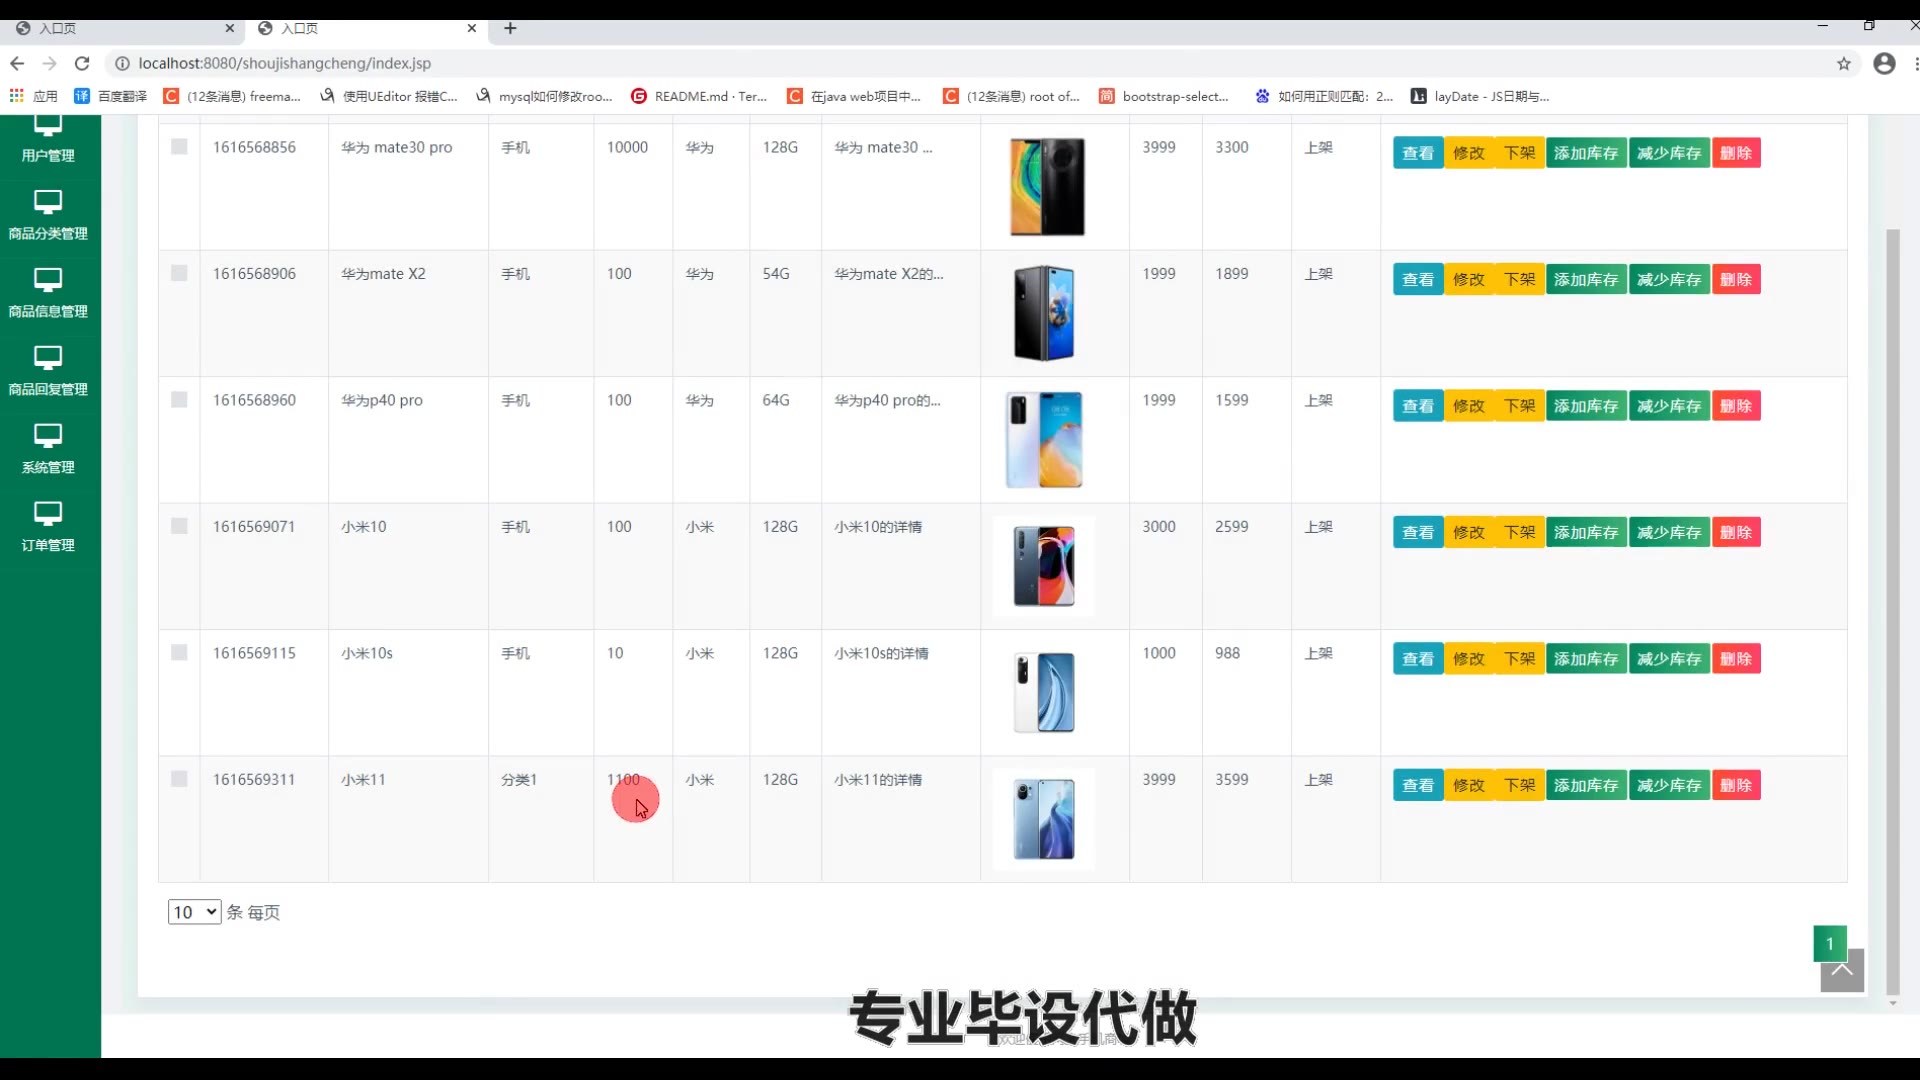Click 查看 button for 华为mate X2
This screenshot has width=1920, height=1080.
click(x=1417, y=280)
